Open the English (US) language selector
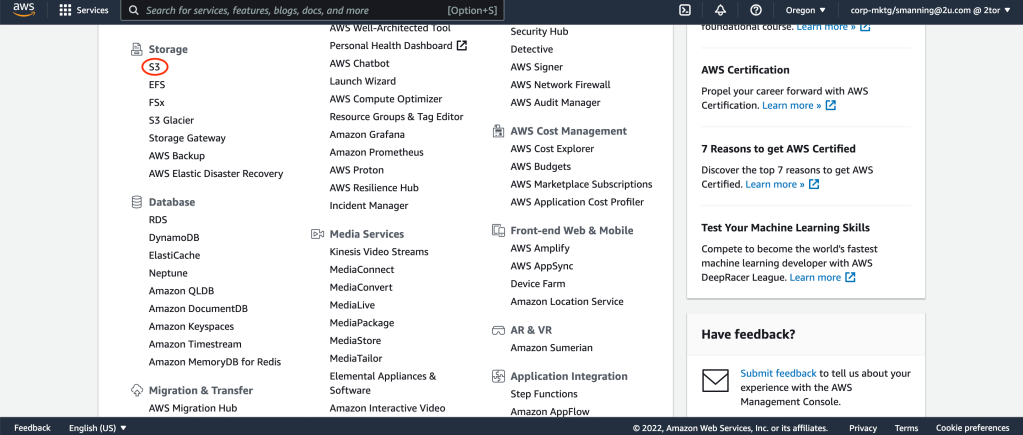The image size is (1023, 435). click(x=98, y=428)
